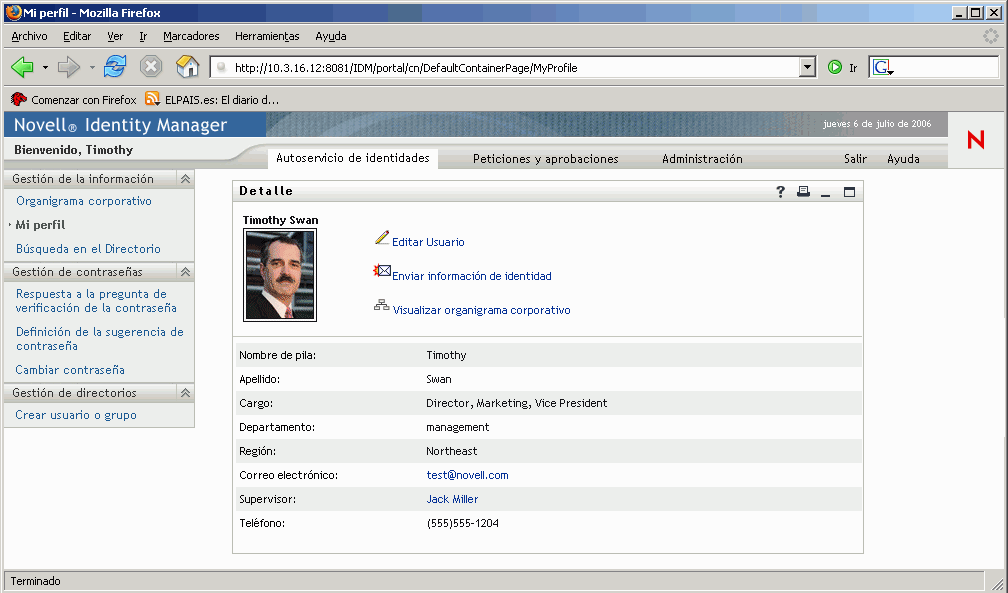Switch to the Peticiones y aprobaciones tab

[545, 159]
